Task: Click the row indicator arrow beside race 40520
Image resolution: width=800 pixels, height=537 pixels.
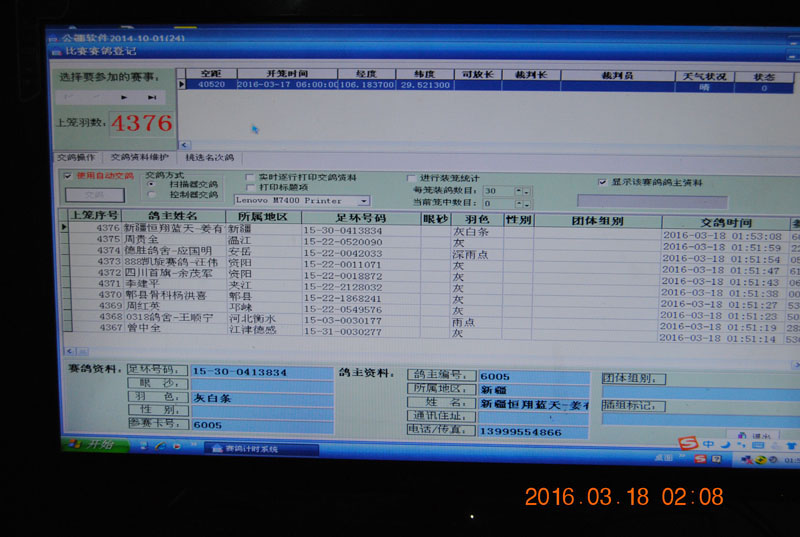Action: point(182,86)
